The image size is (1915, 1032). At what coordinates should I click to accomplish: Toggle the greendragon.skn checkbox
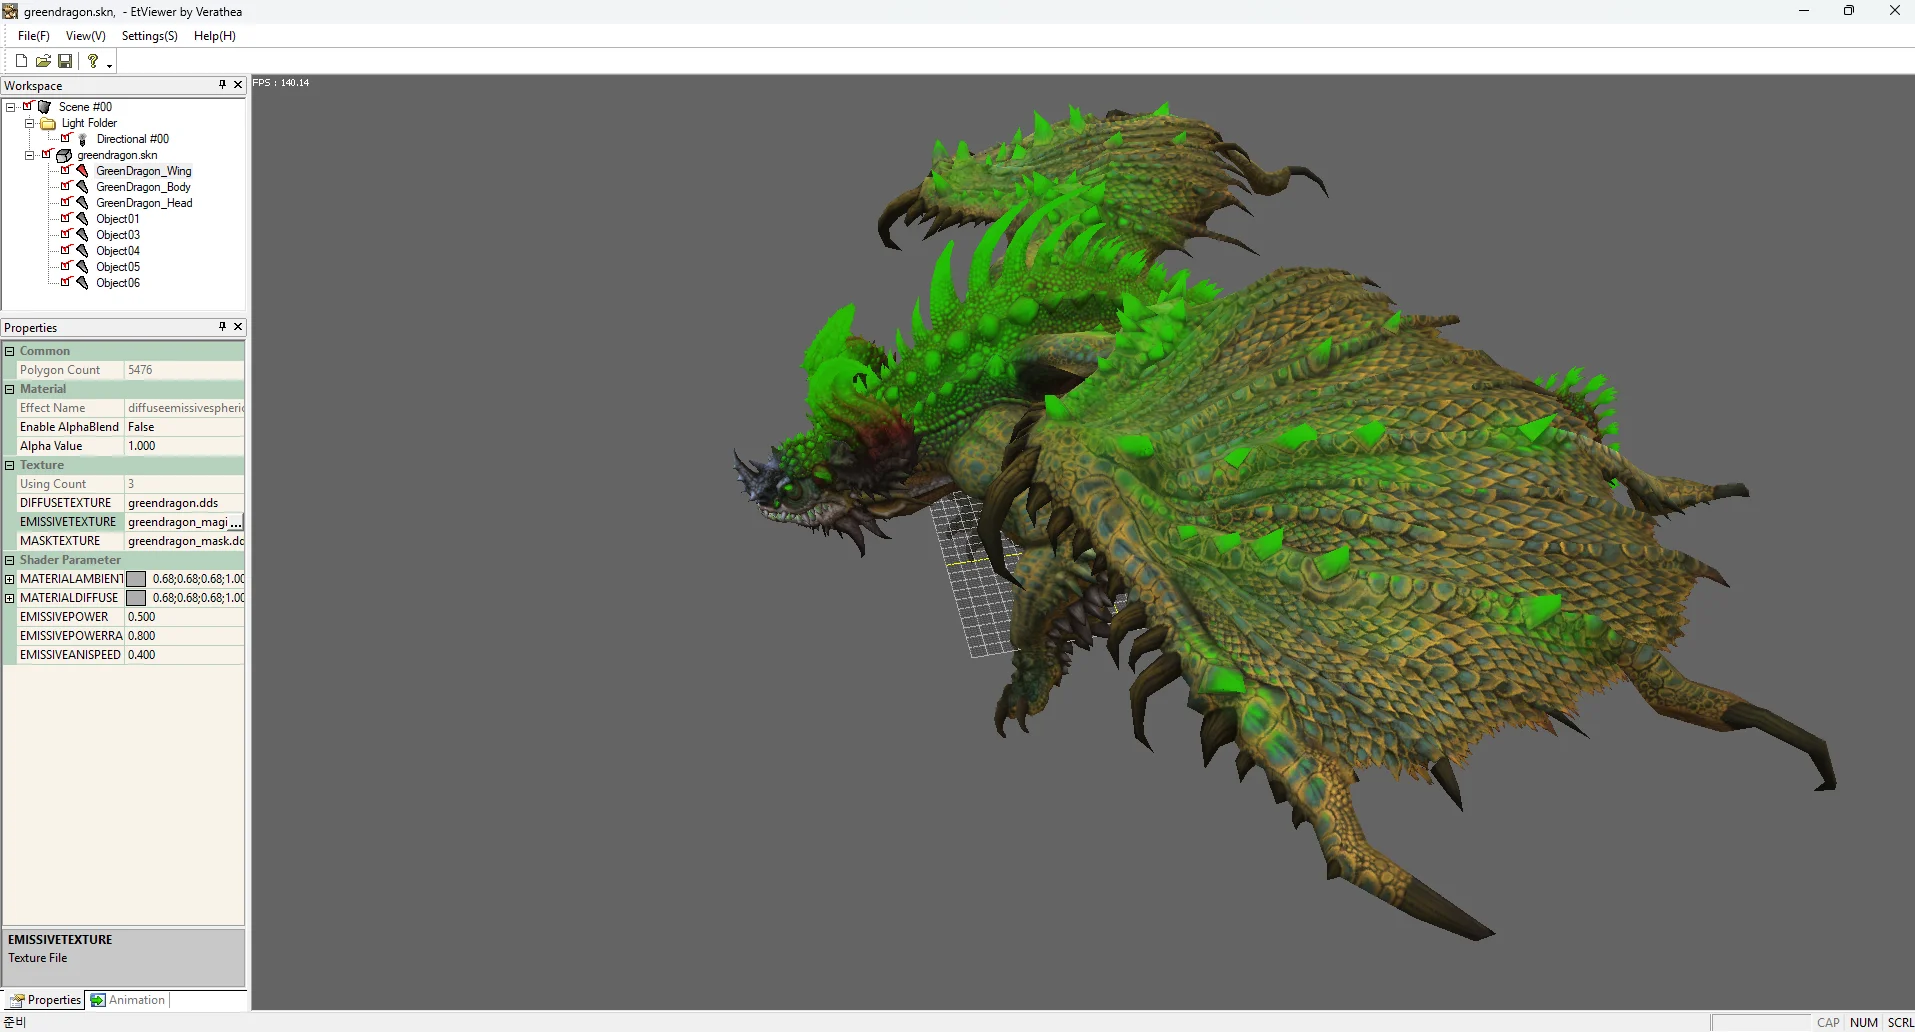click(x=46, y=154)
